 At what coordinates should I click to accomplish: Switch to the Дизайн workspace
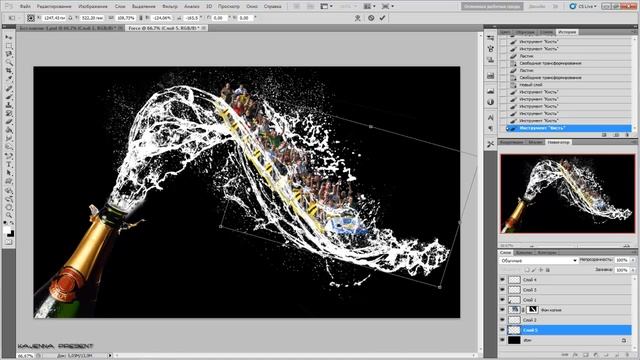point(536,7)
